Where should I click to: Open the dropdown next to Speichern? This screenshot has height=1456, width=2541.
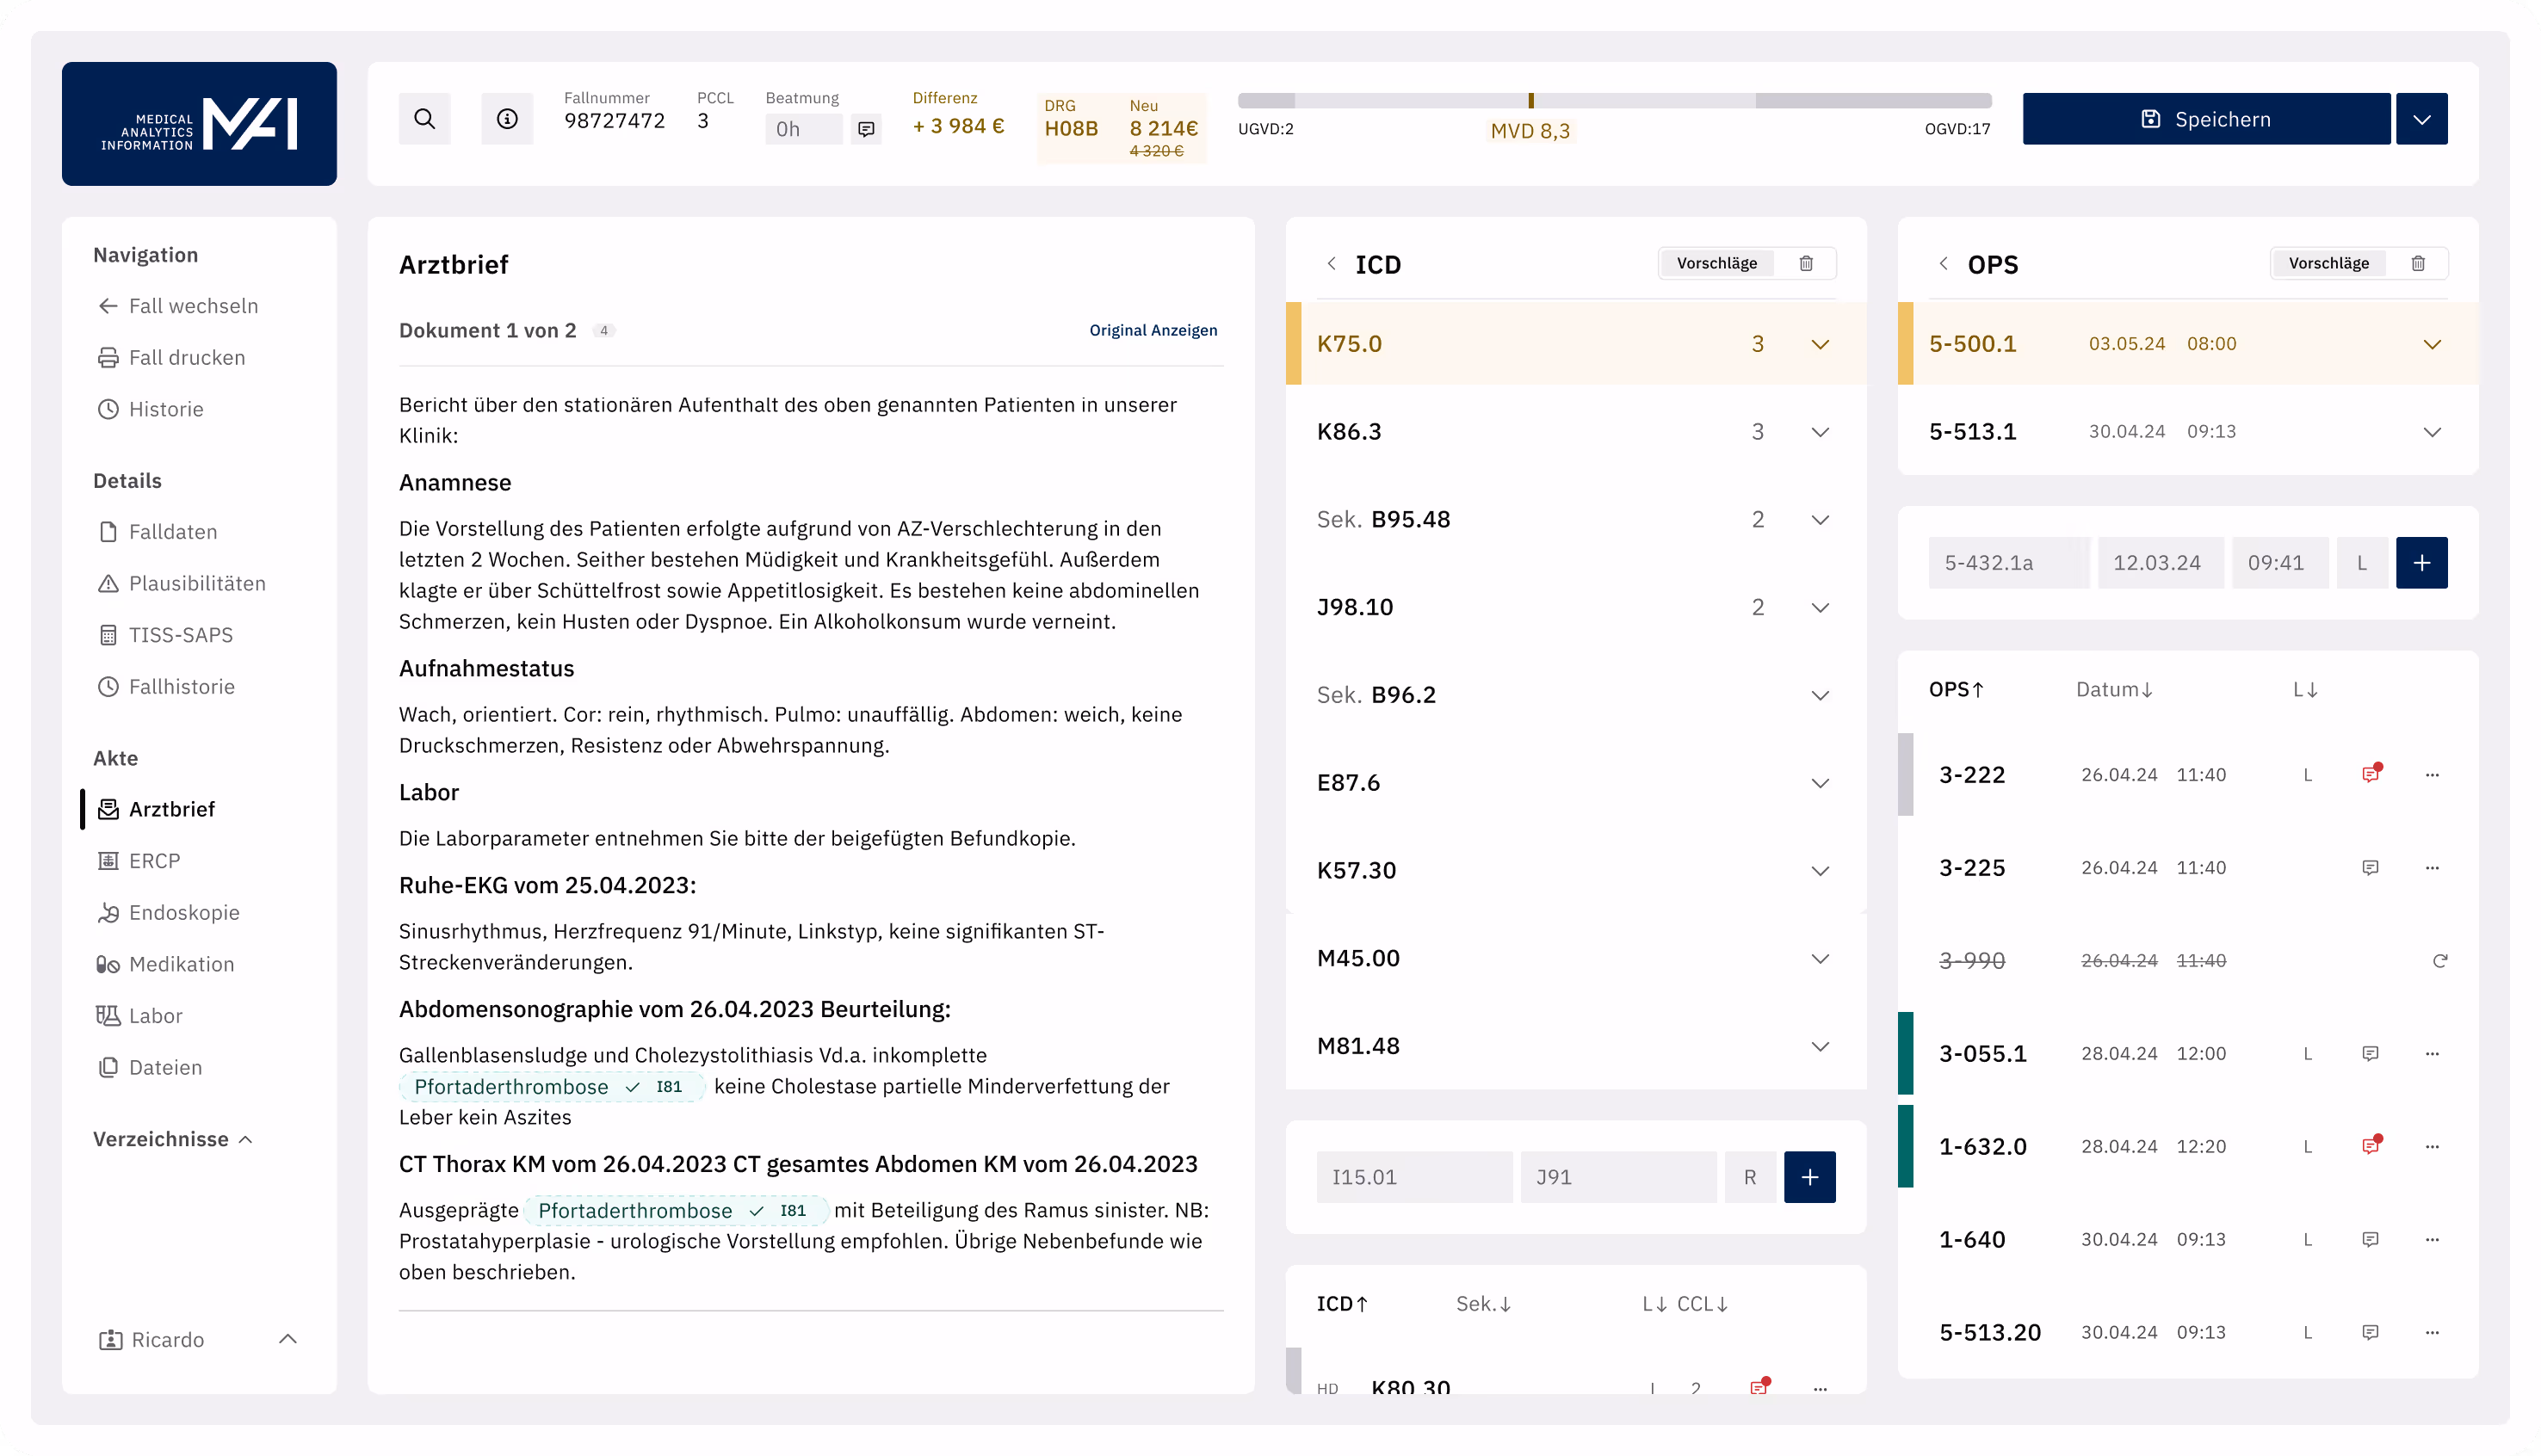[2421, 119]
